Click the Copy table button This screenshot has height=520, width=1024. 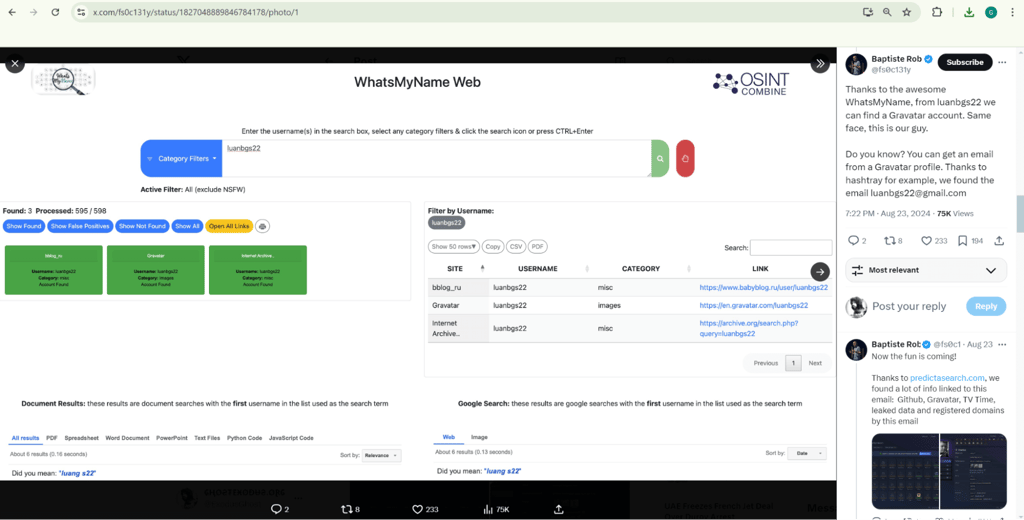click(492, 246)
